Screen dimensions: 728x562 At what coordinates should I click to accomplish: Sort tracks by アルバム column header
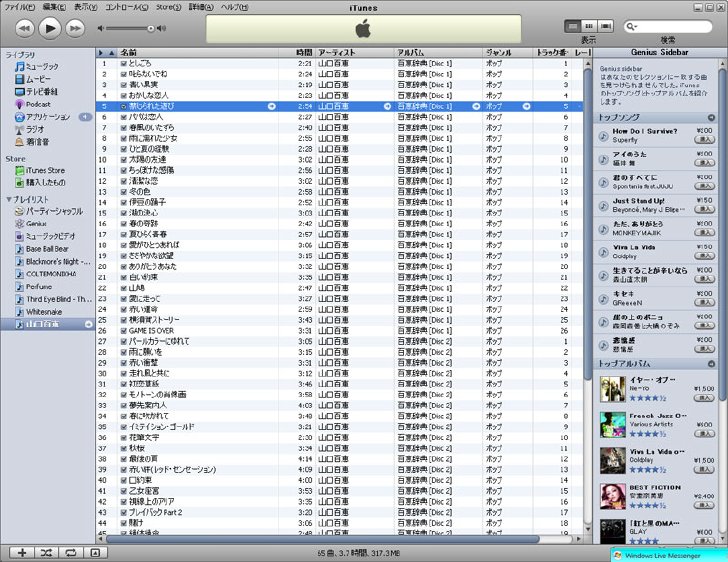[439, 53]
